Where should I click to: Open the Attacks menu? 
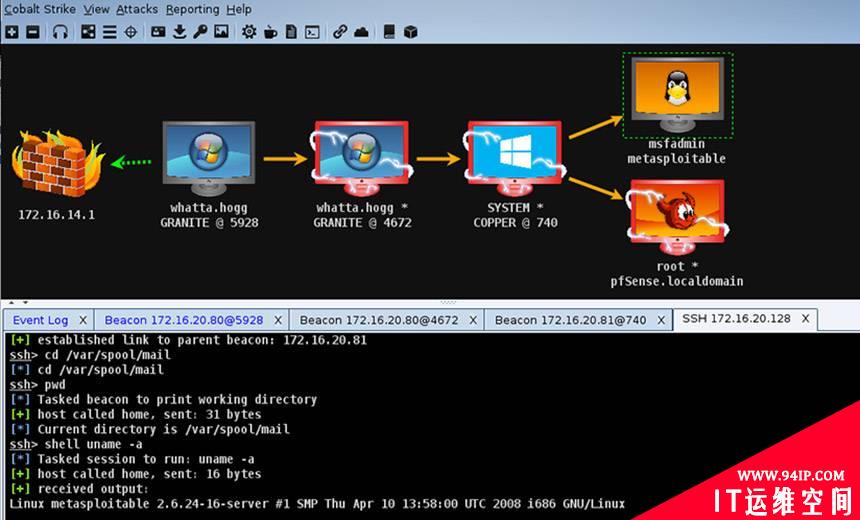[137, 9]
